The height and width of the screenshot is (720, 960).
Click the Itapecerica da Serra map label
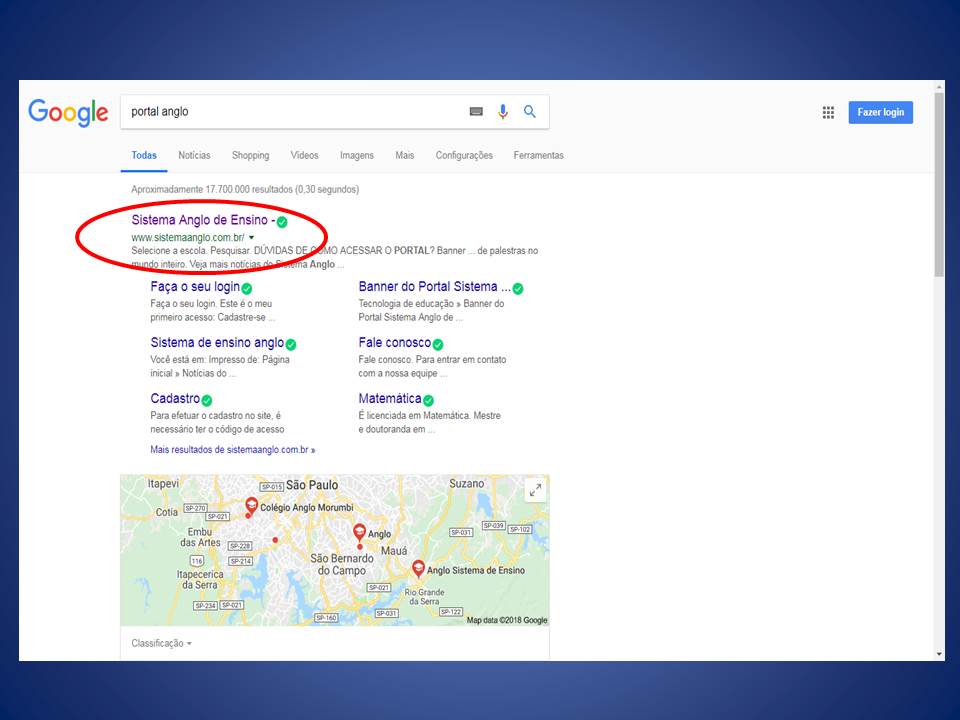click(200, 580)
